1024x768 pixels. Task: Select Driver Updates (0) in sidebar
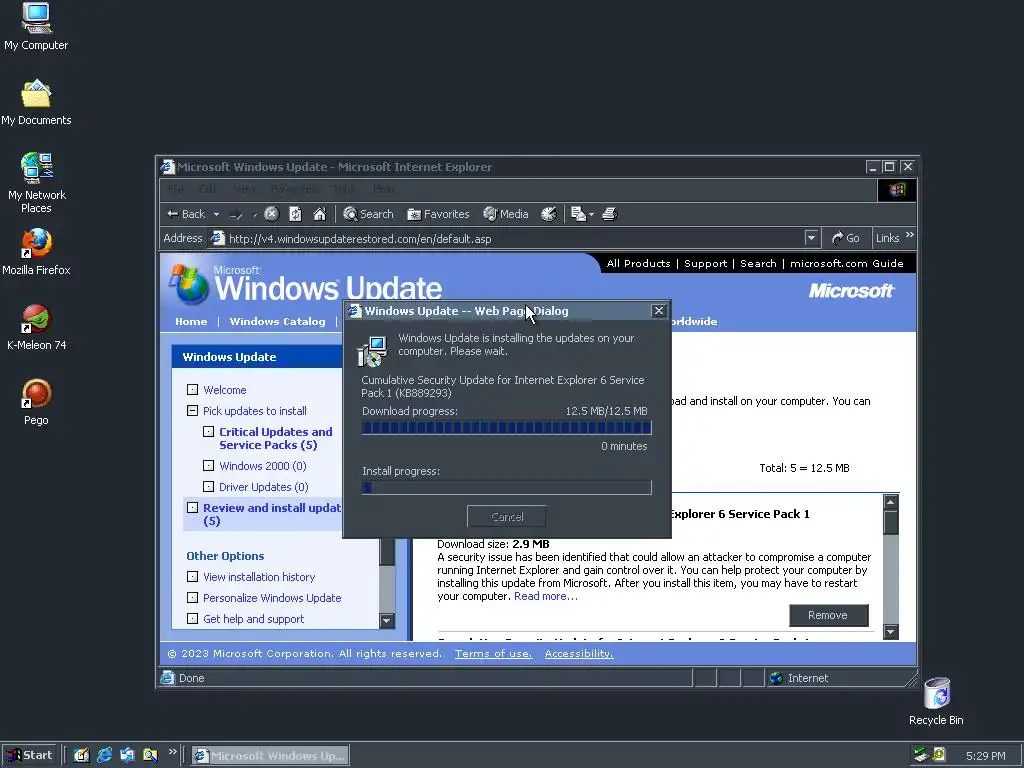tap(263, 487)
